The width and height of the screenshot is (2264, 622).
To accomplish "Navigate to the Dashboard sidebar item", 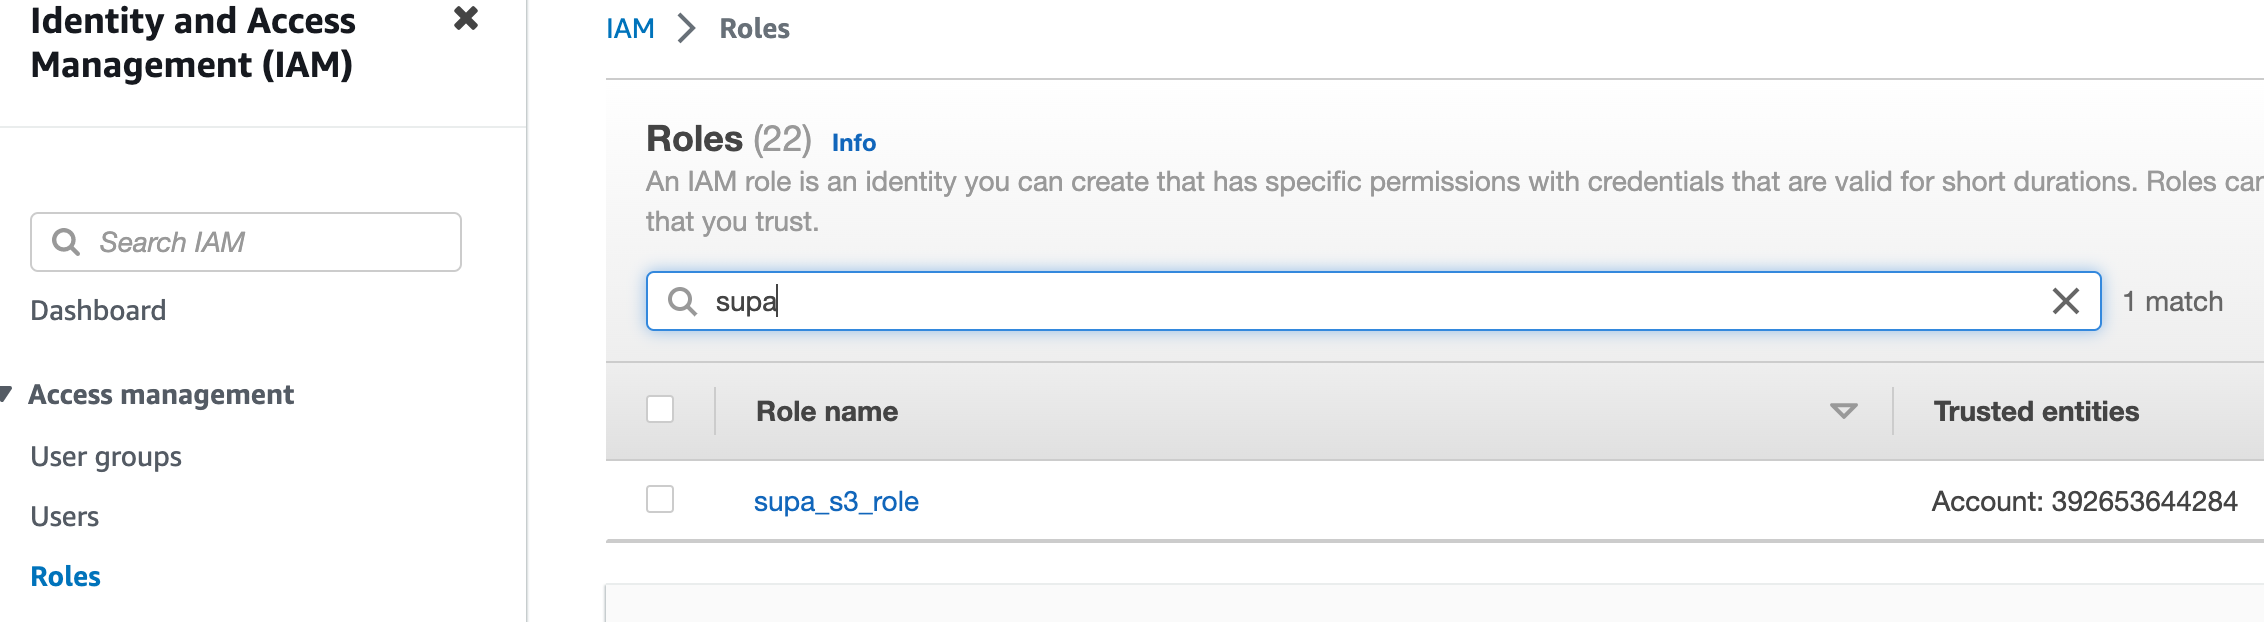I will (x=97, y=309).
